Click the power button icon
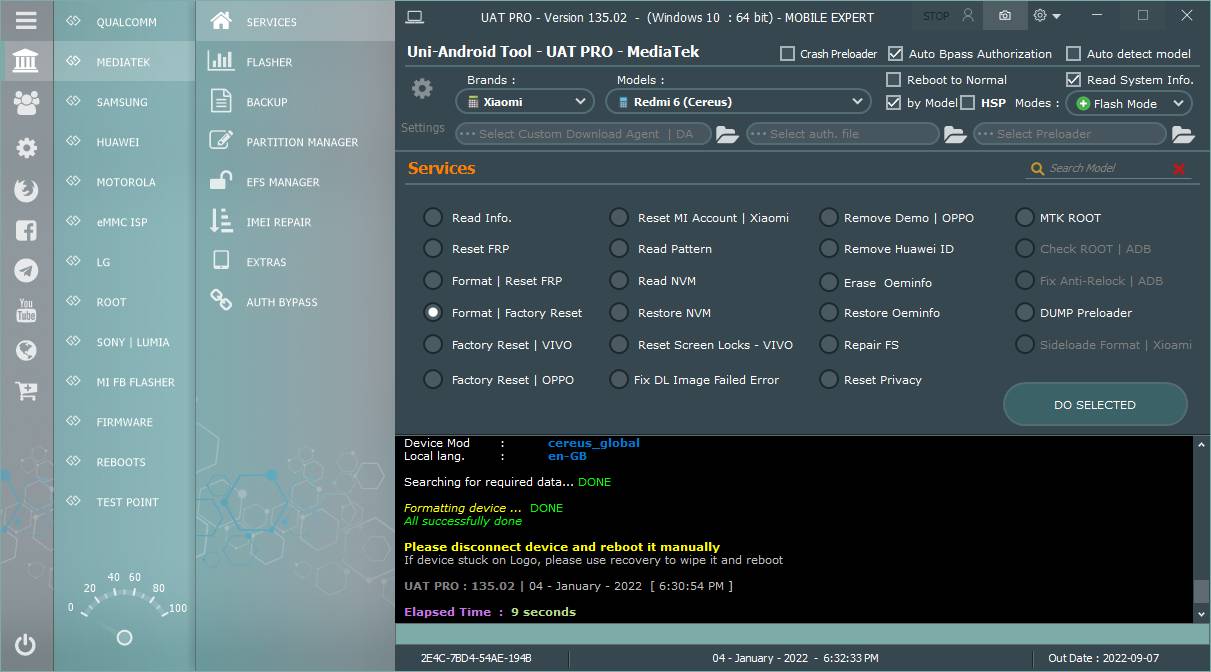1211x672 pixels. point(26,645)
